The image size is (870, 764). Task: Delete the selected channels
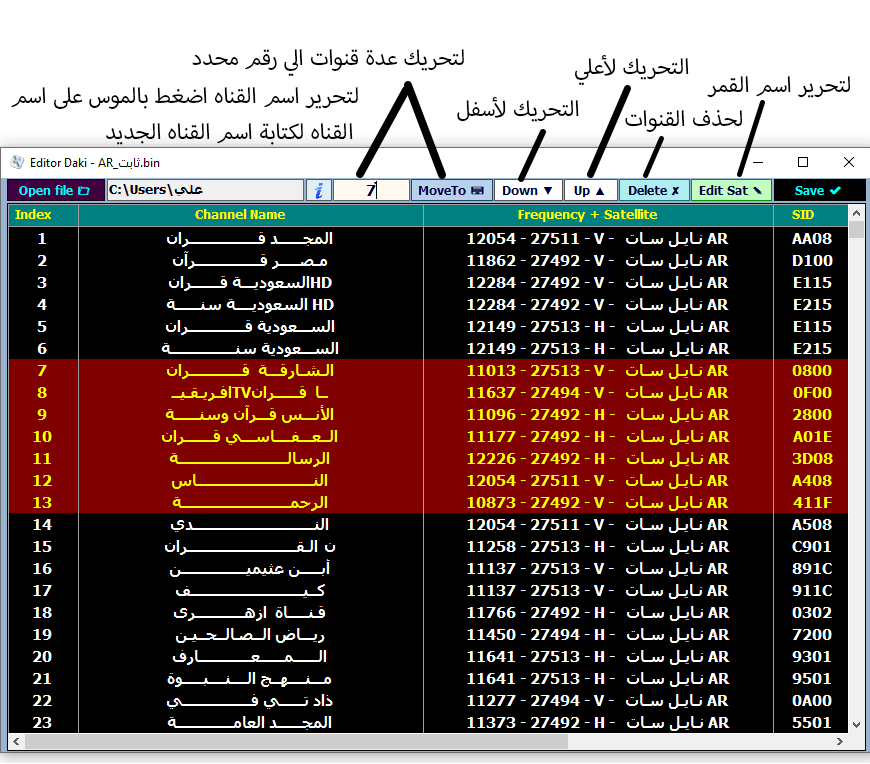(654, 190)
